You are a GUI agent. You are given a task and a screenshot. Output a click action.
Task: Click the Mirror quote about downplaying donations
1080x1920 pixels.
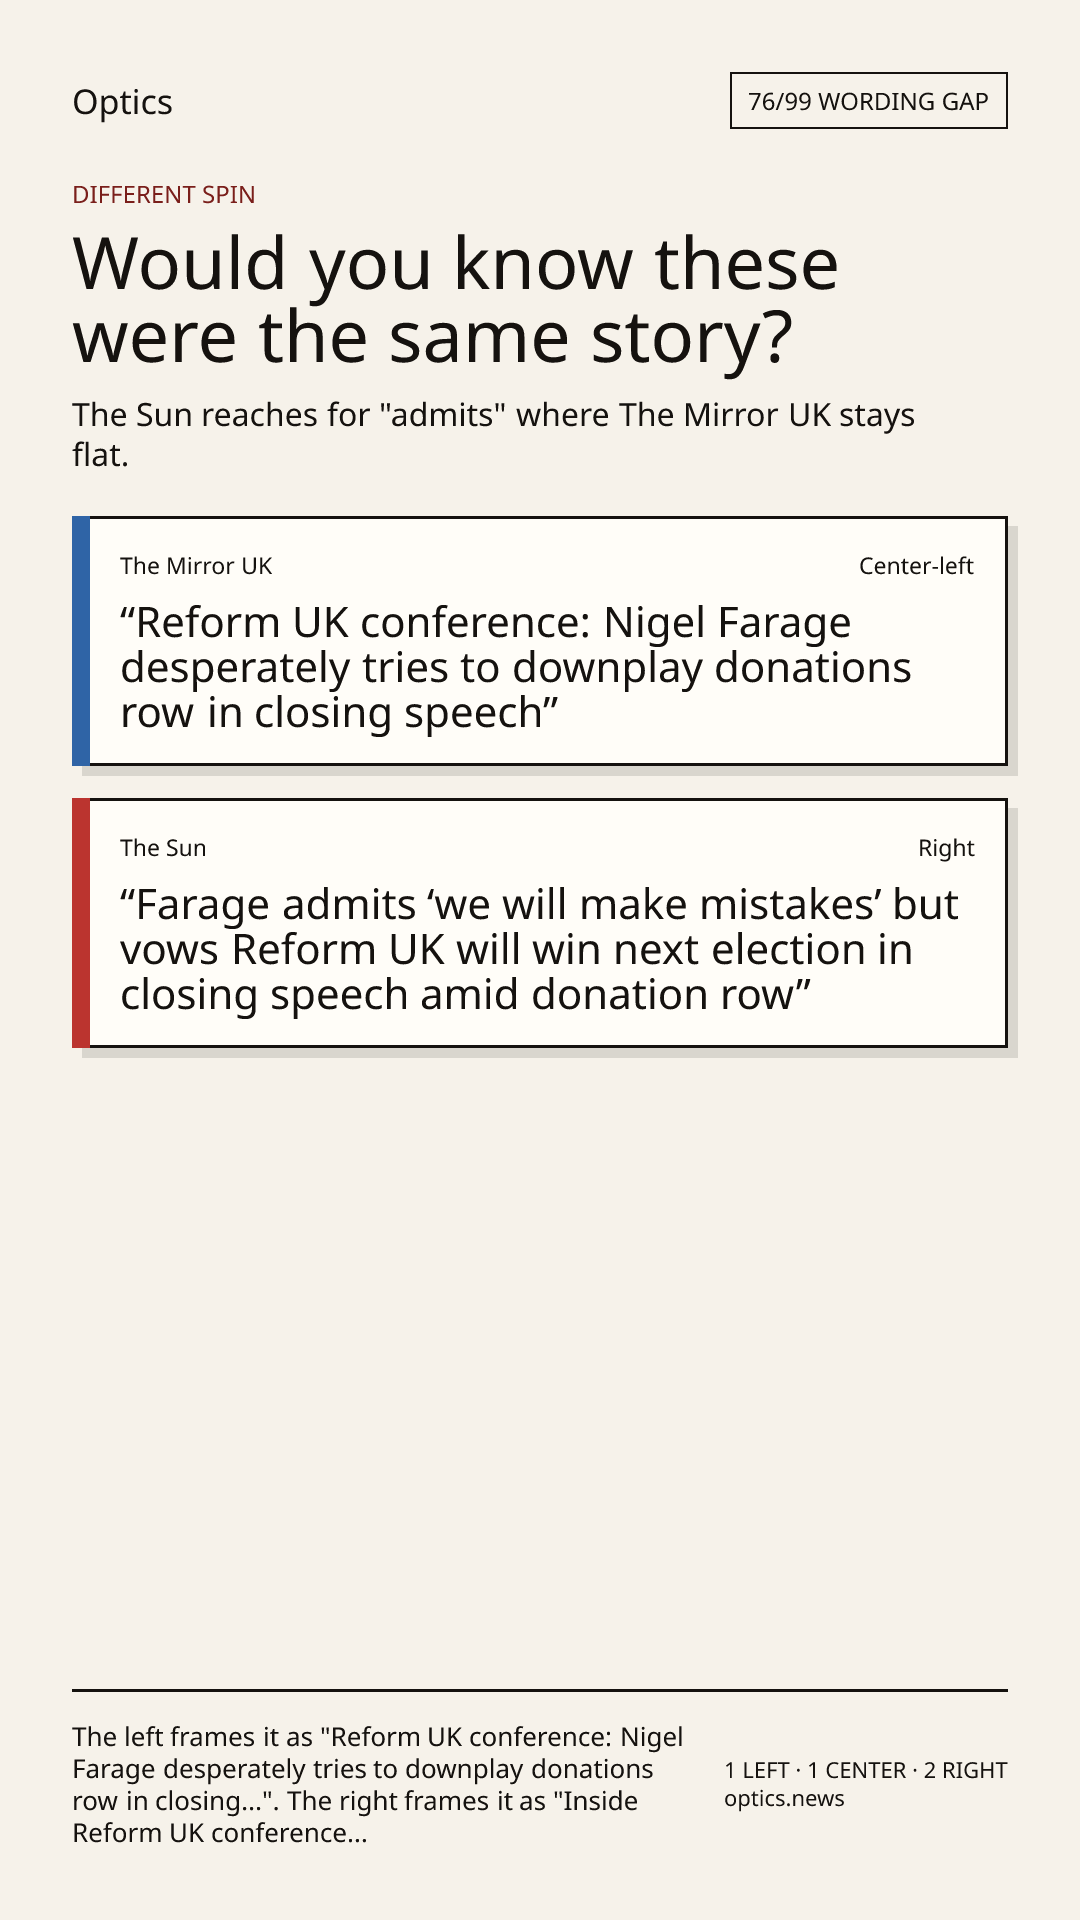(x=516, y=667)
